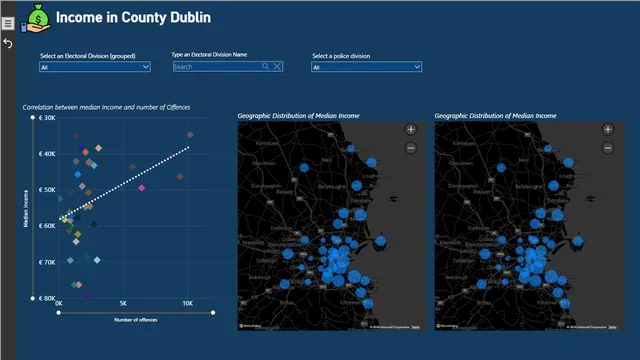Click the 'Income in County Dublin' title
Screen dimensions: 640x360
pos(133,18)
